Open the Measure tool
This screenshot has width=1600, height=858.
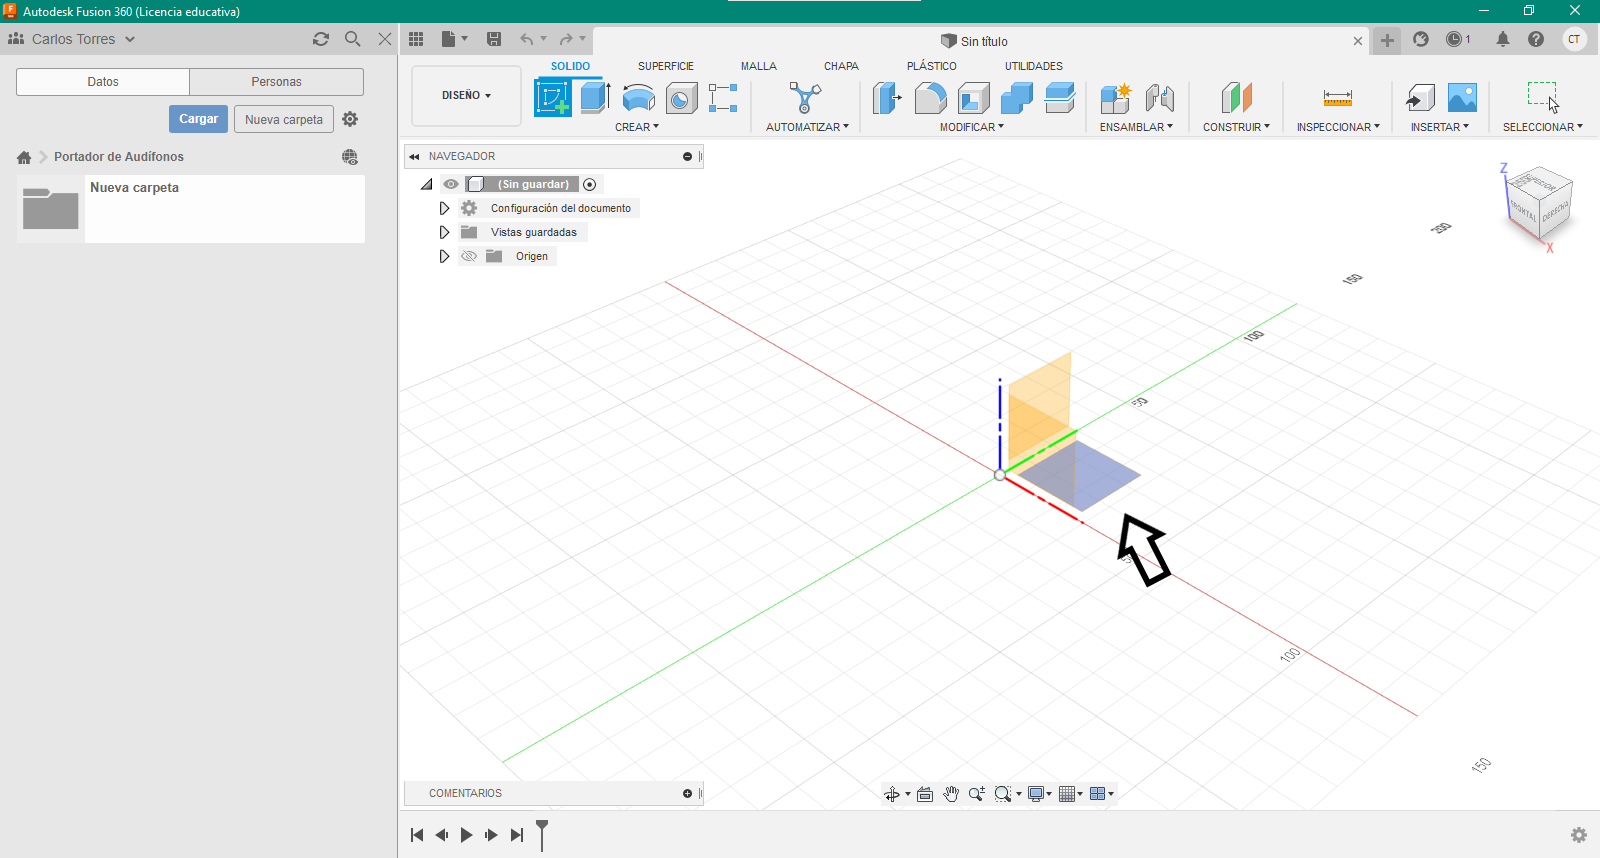[x=1337, y=98]
